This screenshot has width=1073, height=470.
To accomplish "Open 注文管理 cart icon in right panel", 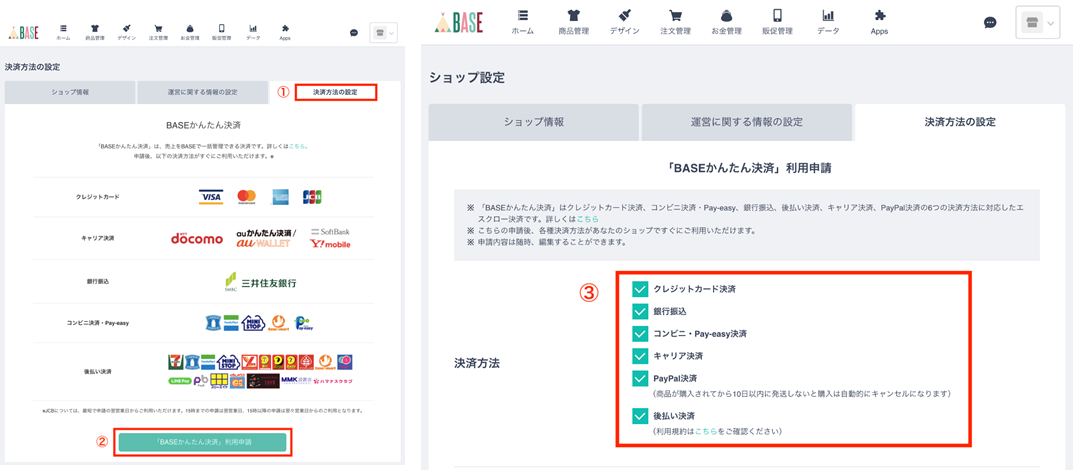I will point(675,22).
